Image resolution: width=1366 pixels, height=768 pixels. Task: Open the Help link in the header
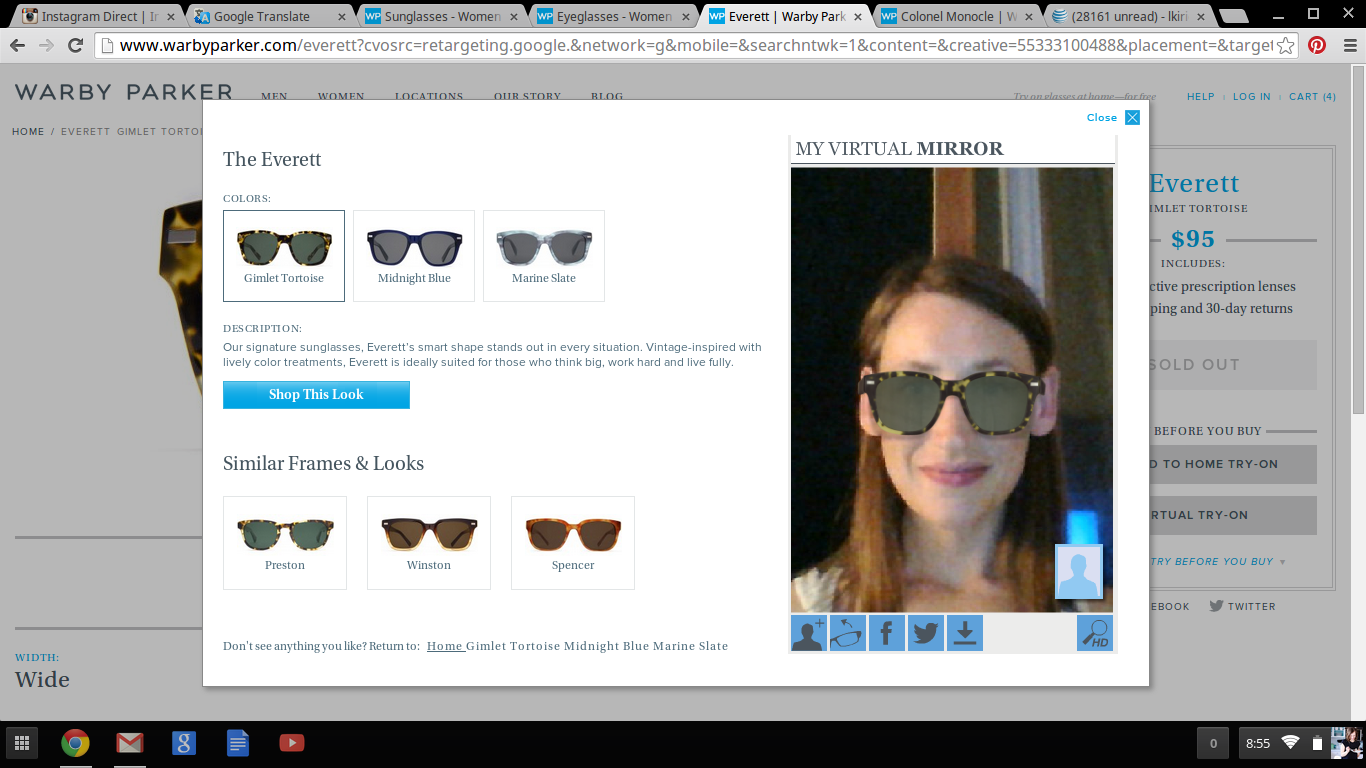(x=1200, y=97)
